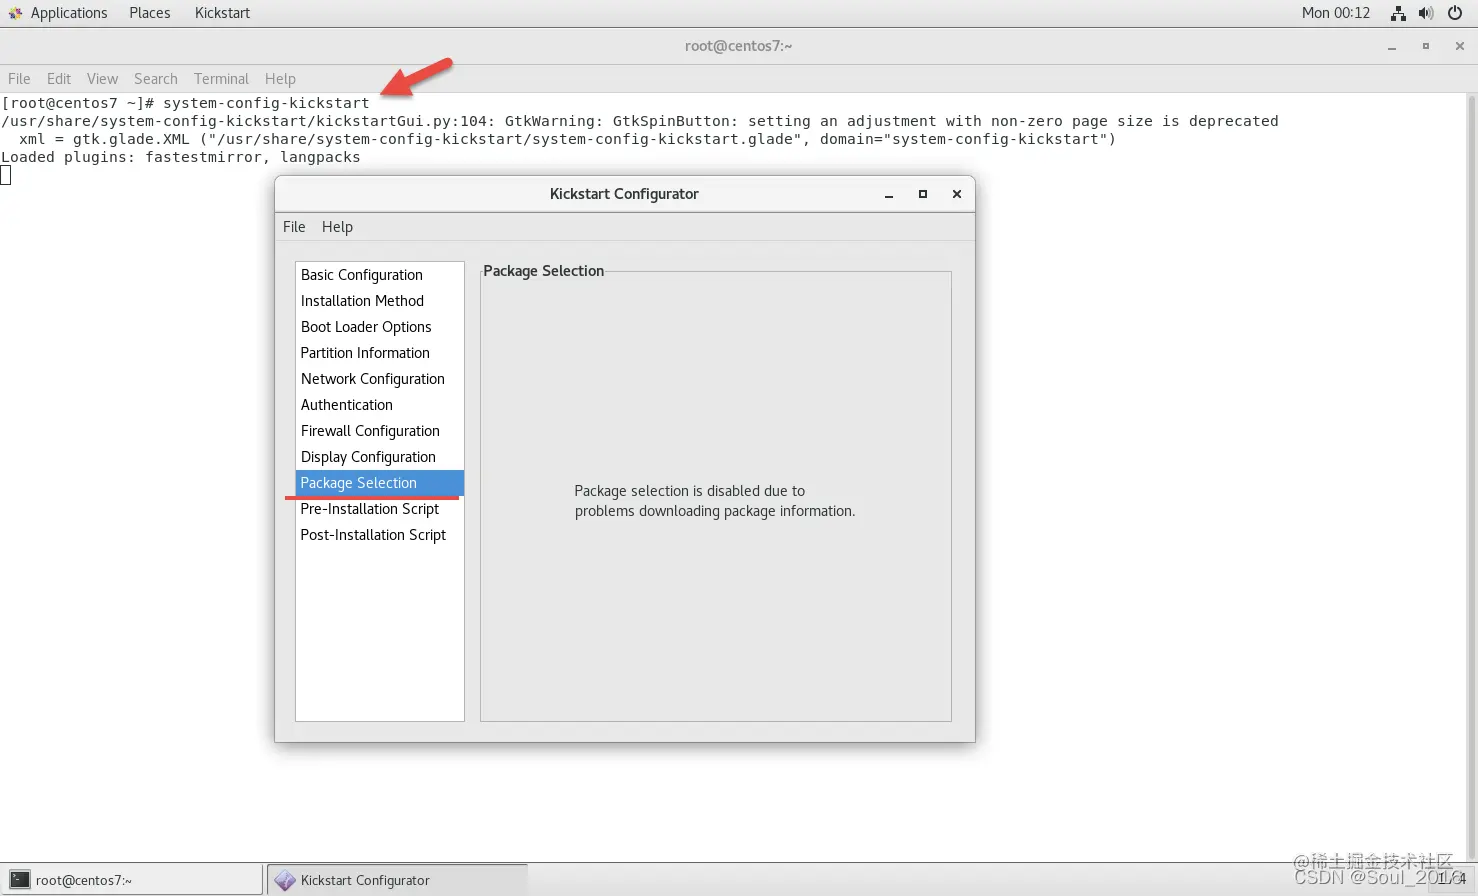Click the root@centos7 taskbar button
Screen dimensions: 1478x896
click(x=131, y=880)
